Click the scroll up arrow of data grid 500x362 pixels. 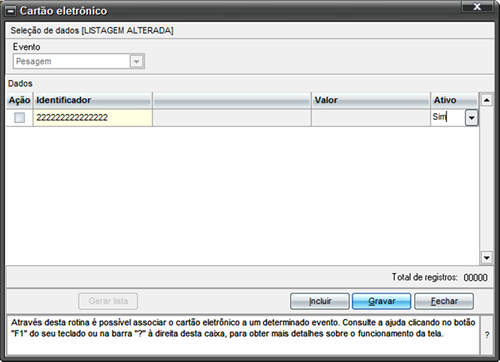coord(487,100)
